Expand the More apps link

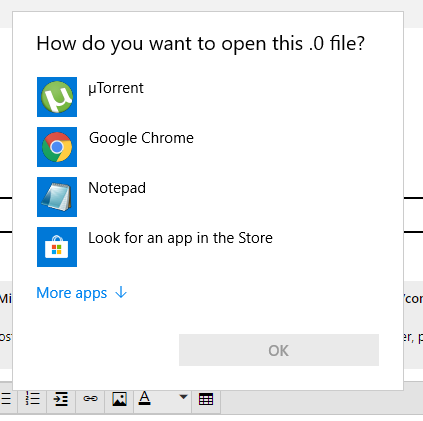point(82,293)
